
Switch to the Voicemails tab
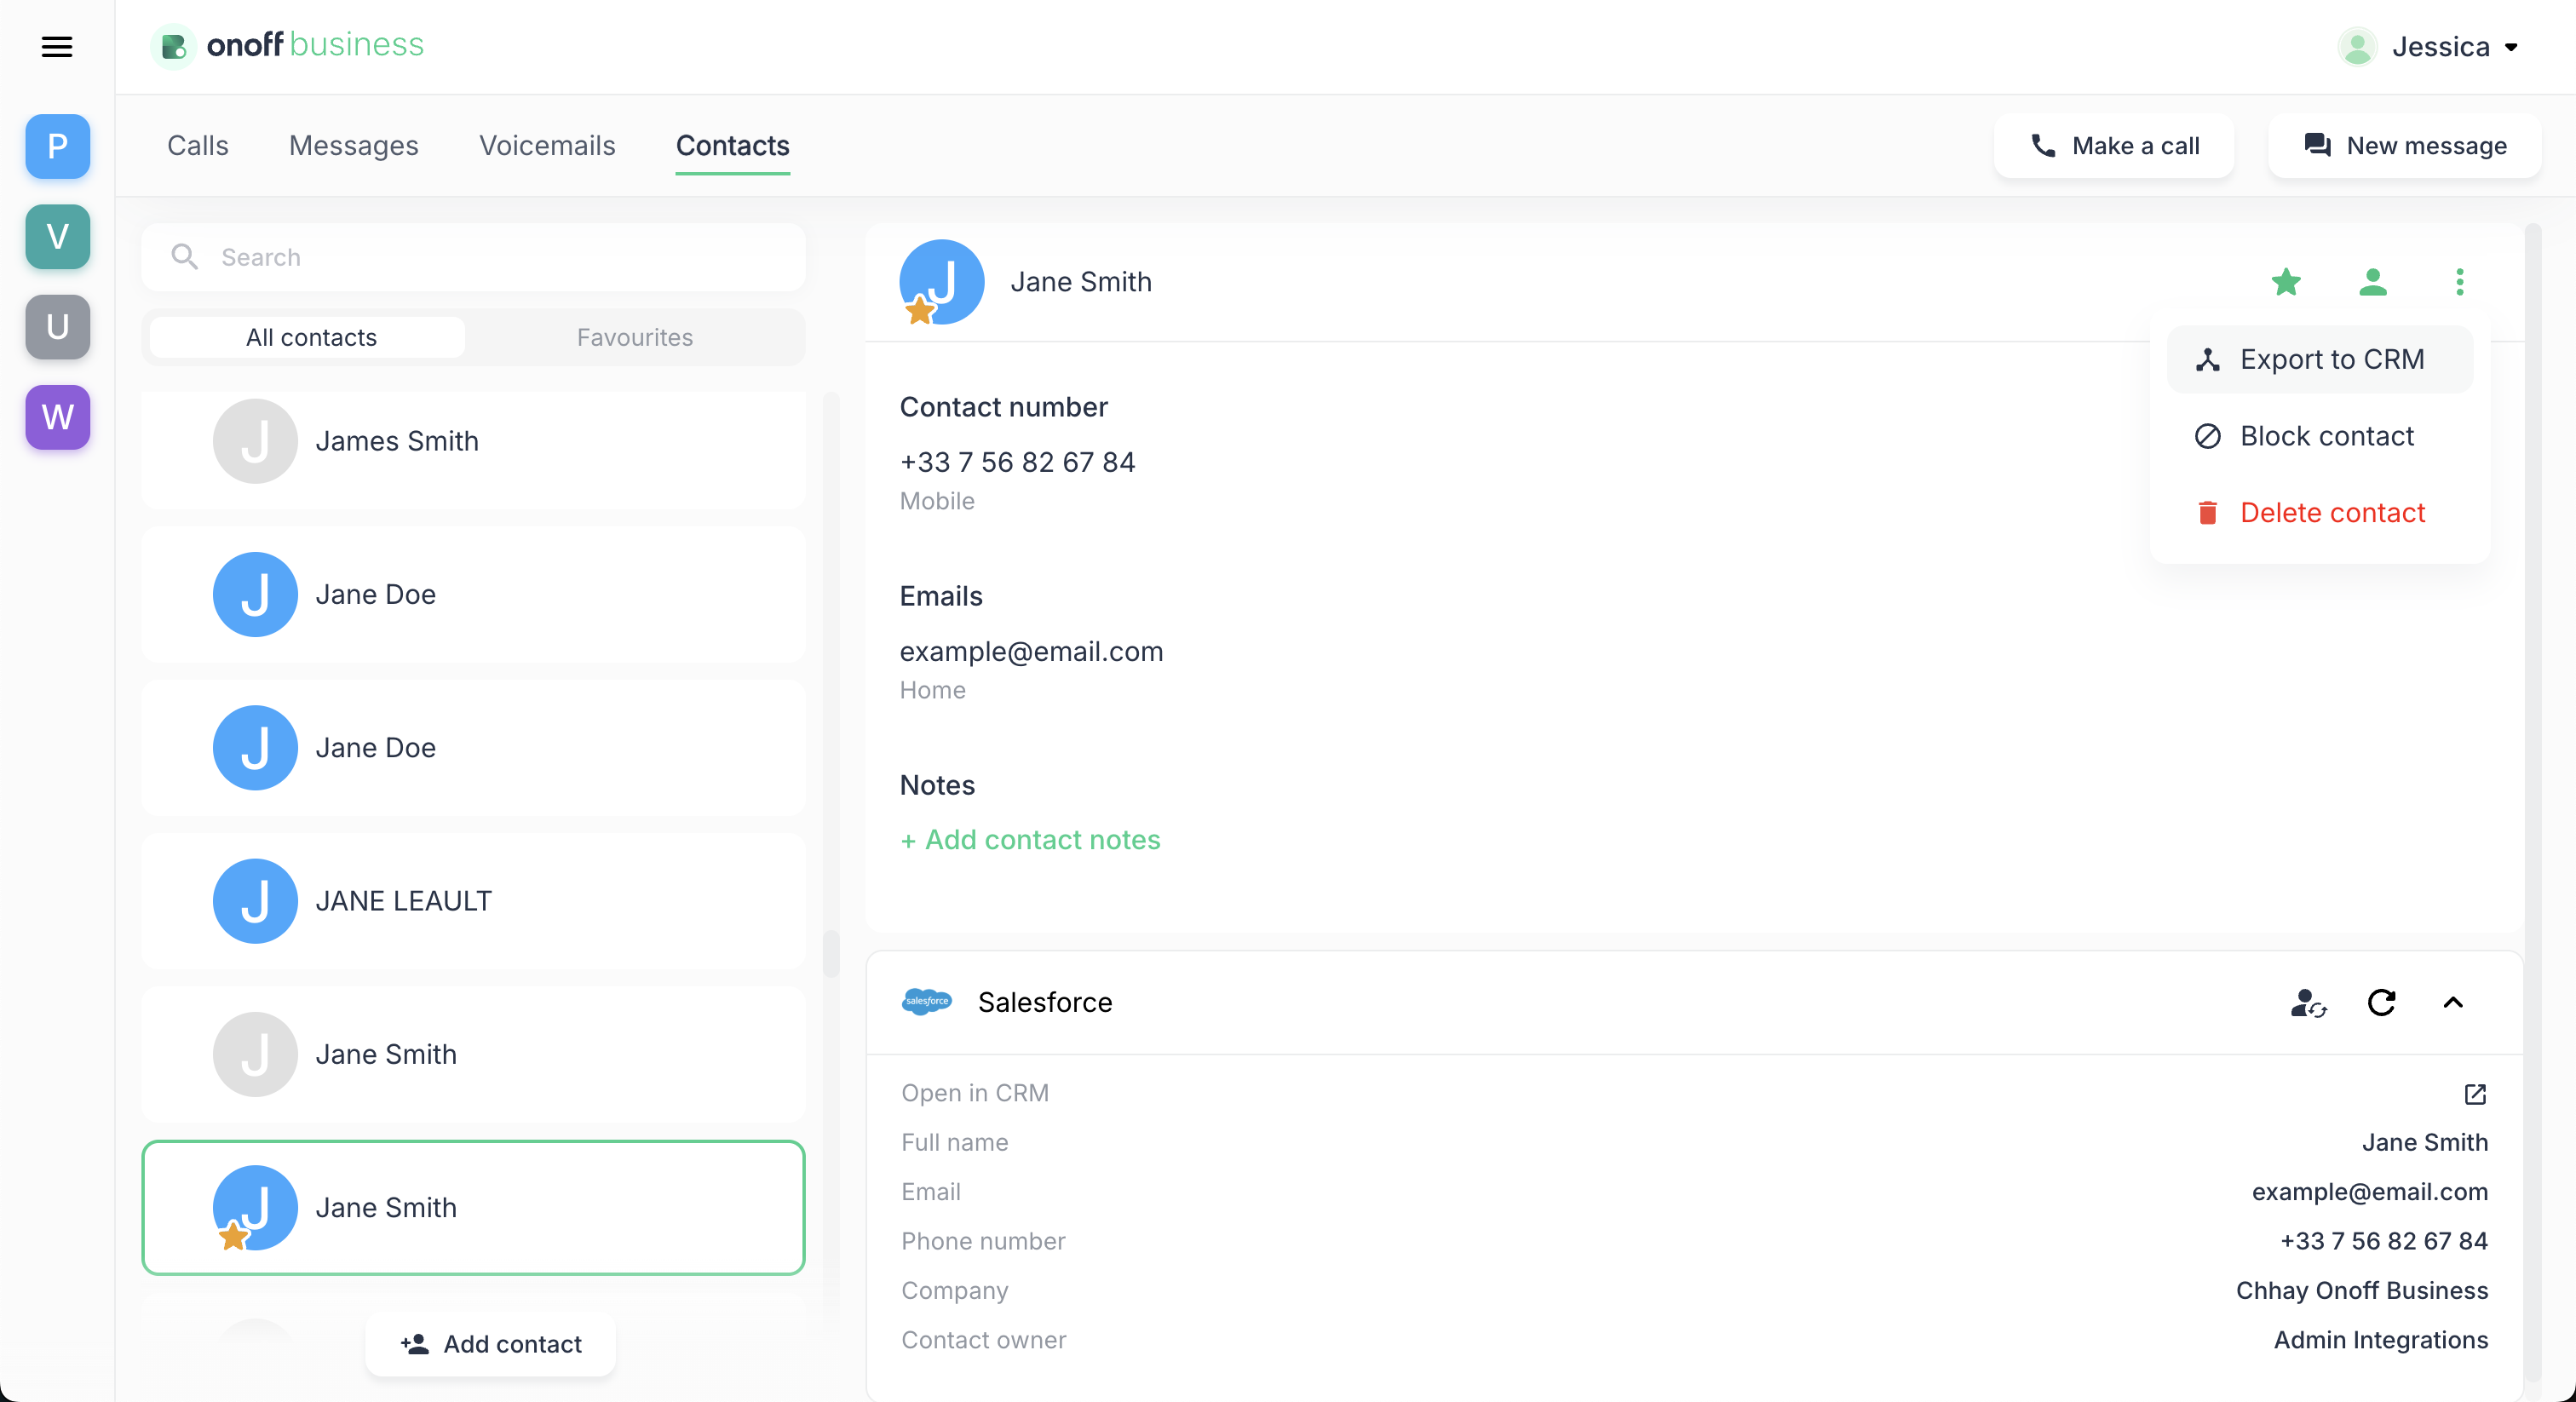[x=547, y=146]
